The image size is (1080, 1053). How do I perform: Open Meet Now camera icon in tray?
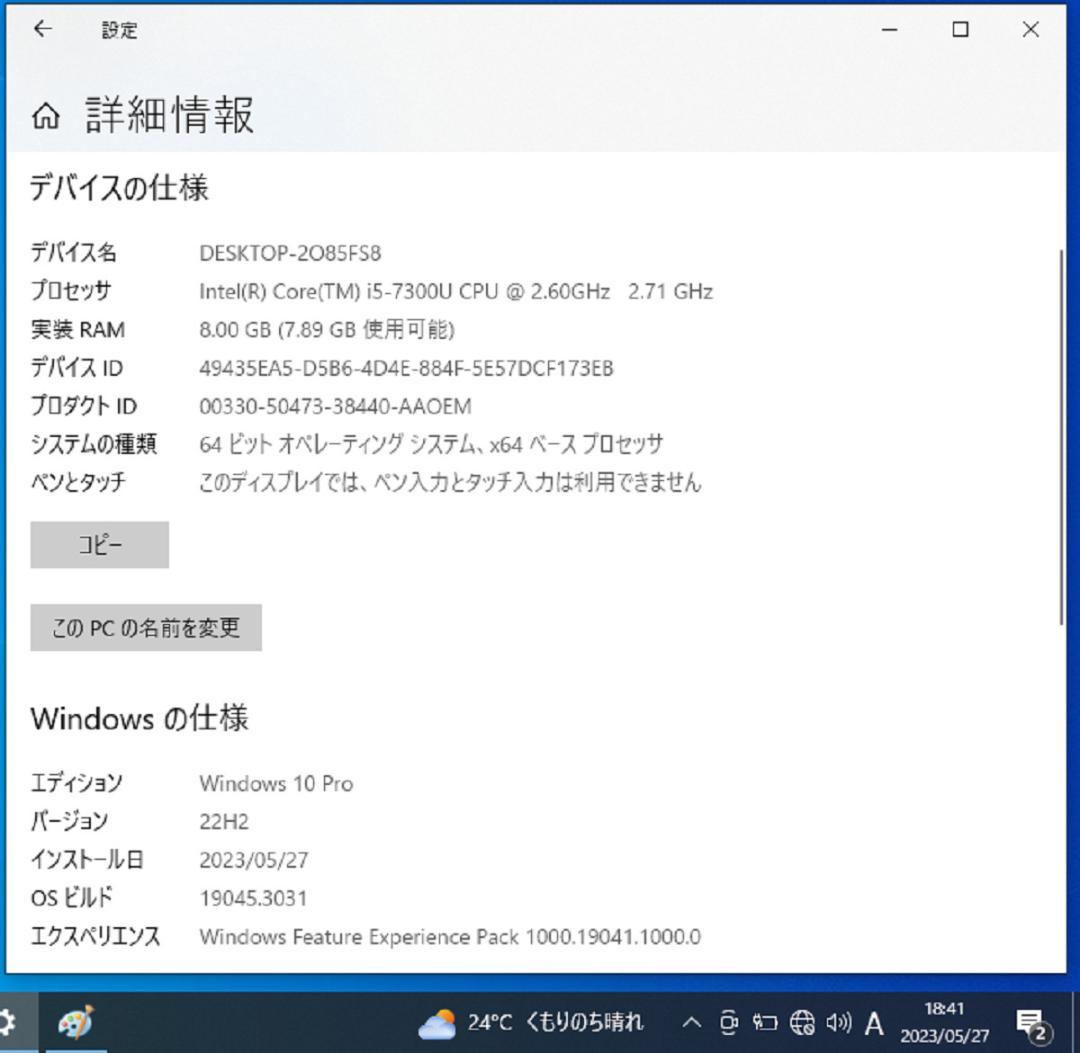729,1023
